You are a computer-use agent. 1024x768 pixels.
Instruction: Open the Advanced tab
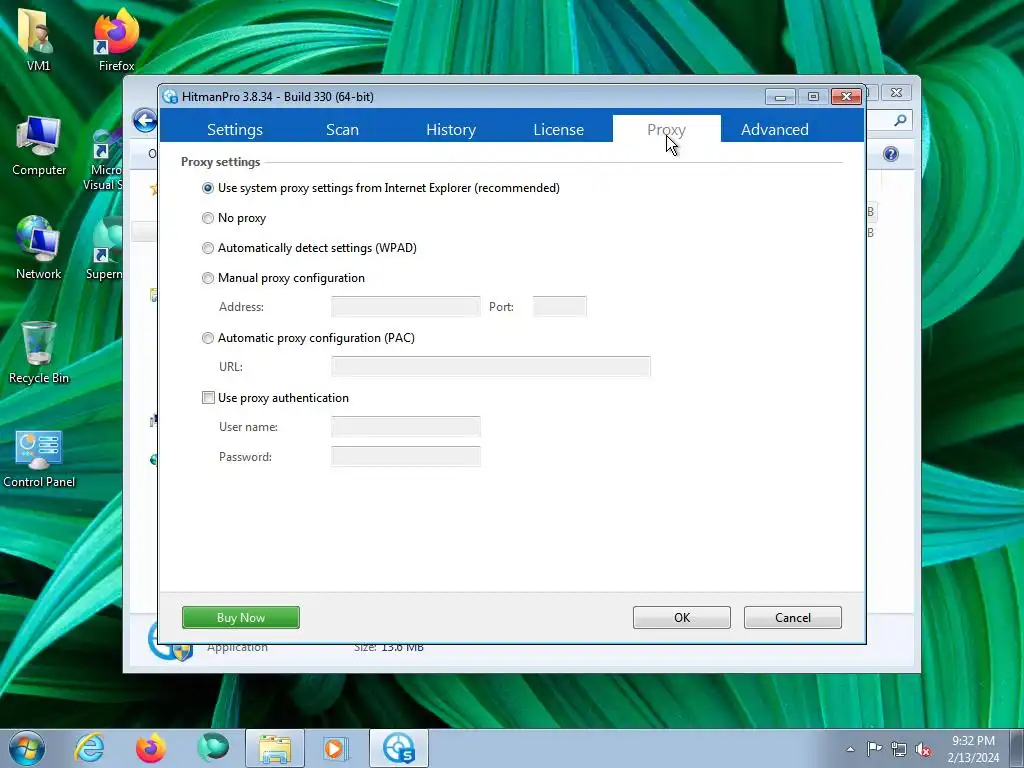click(775, 129)
